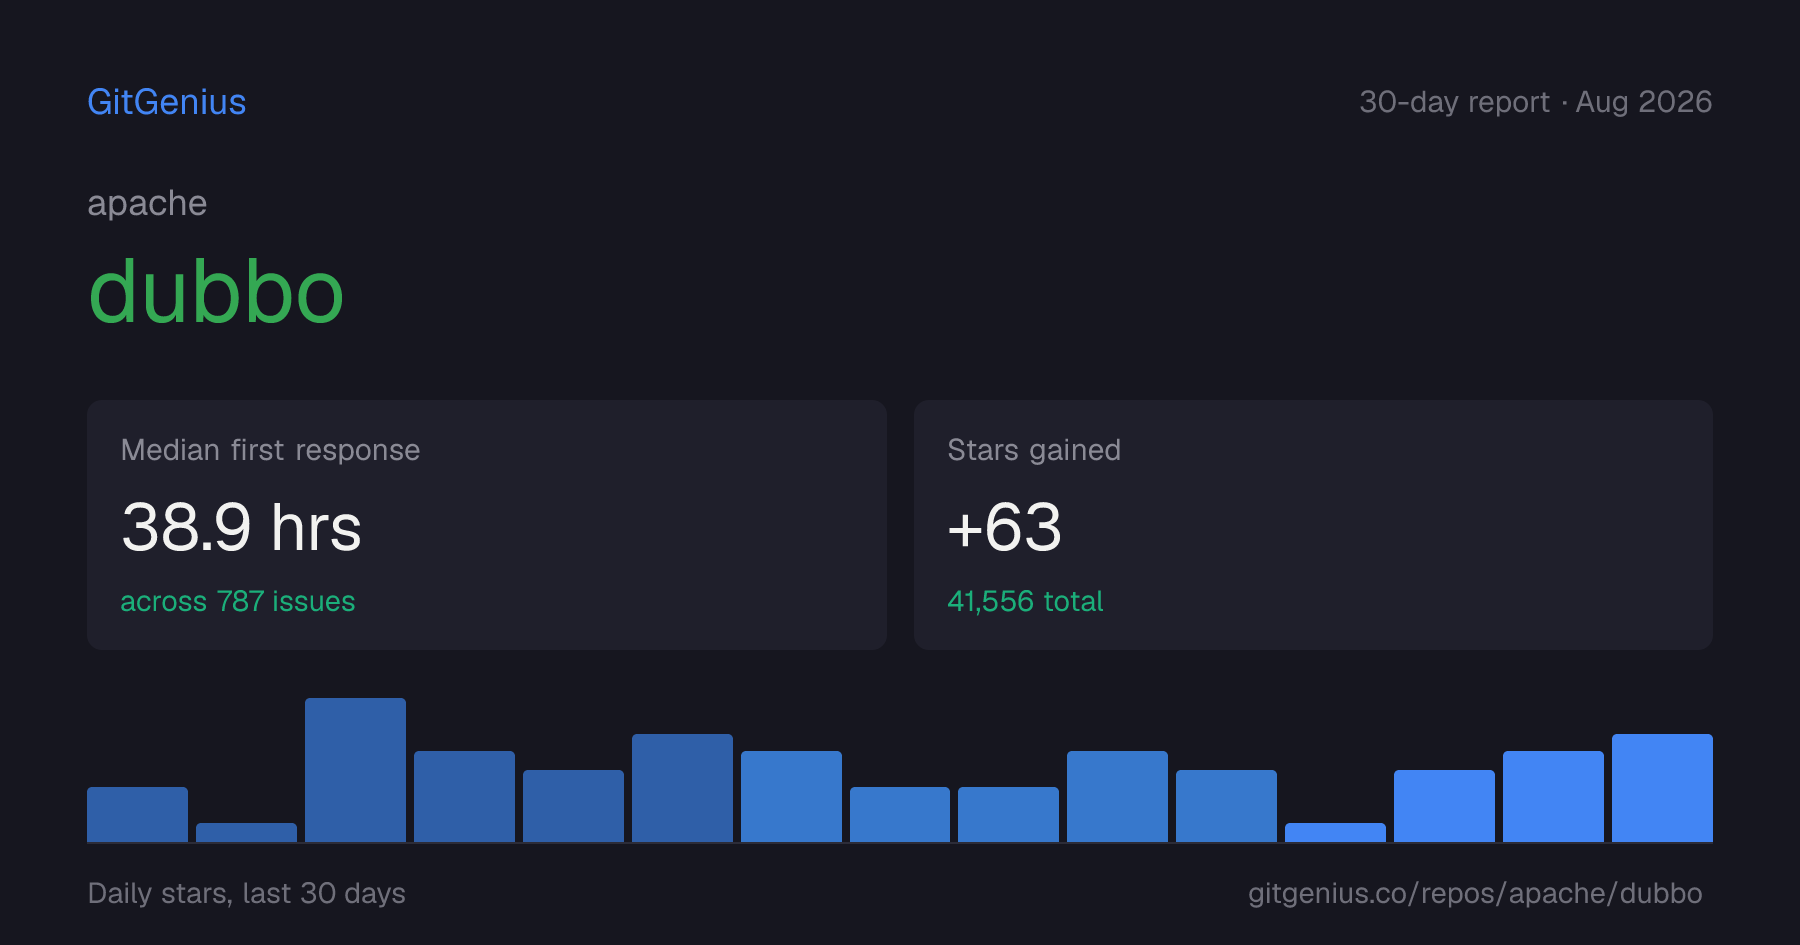Open the gitgenius.co/repos/apache/dubbo URL
Viewport: 1800px width, 945px height.
tap(1475, 893)
